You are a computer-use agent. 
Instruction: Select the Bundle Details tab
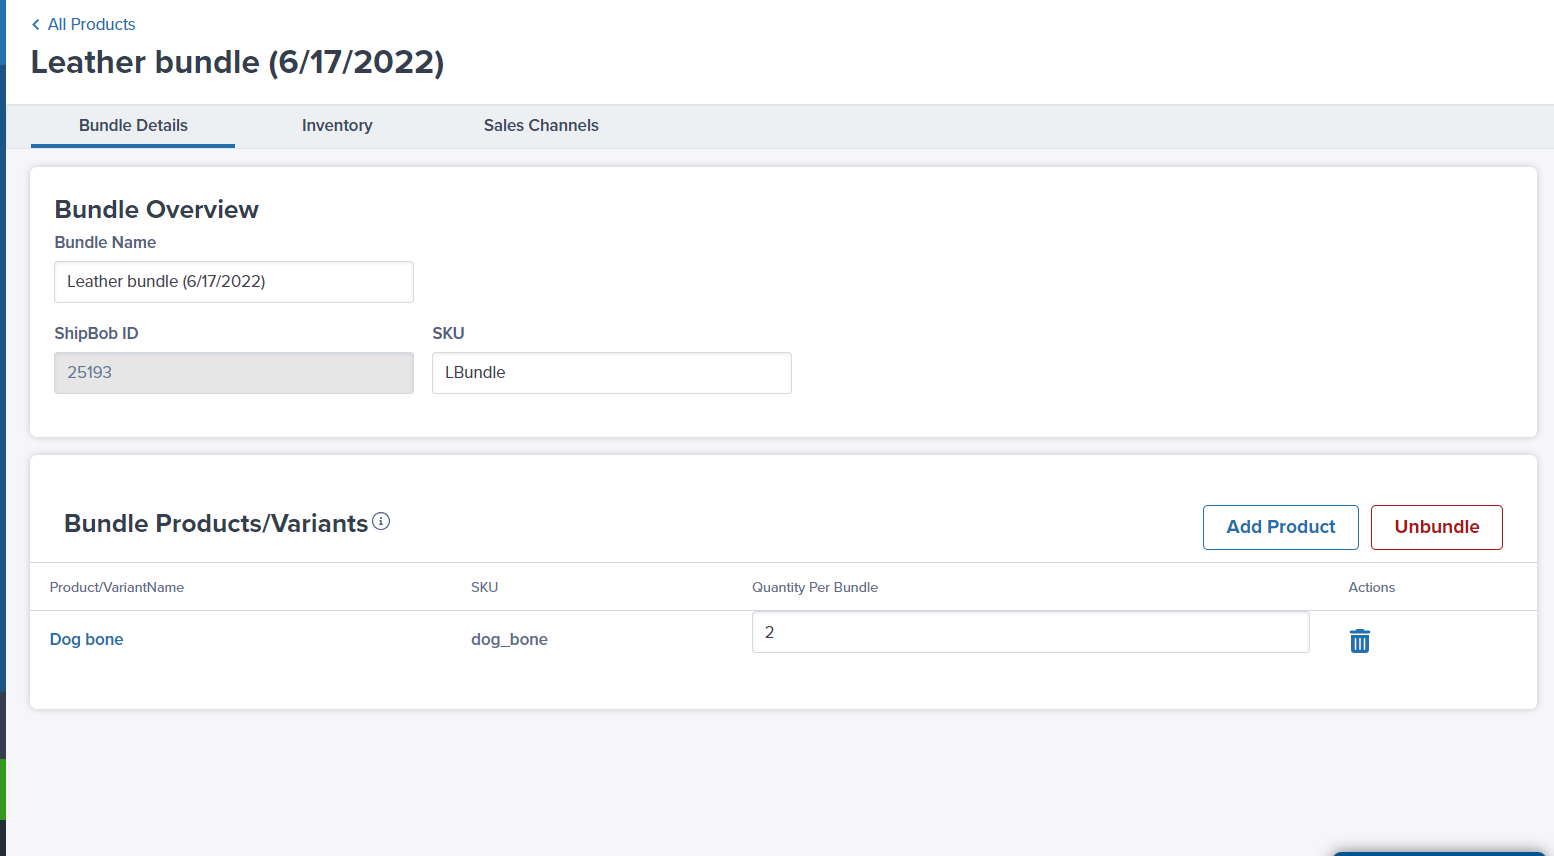(133, 125)
